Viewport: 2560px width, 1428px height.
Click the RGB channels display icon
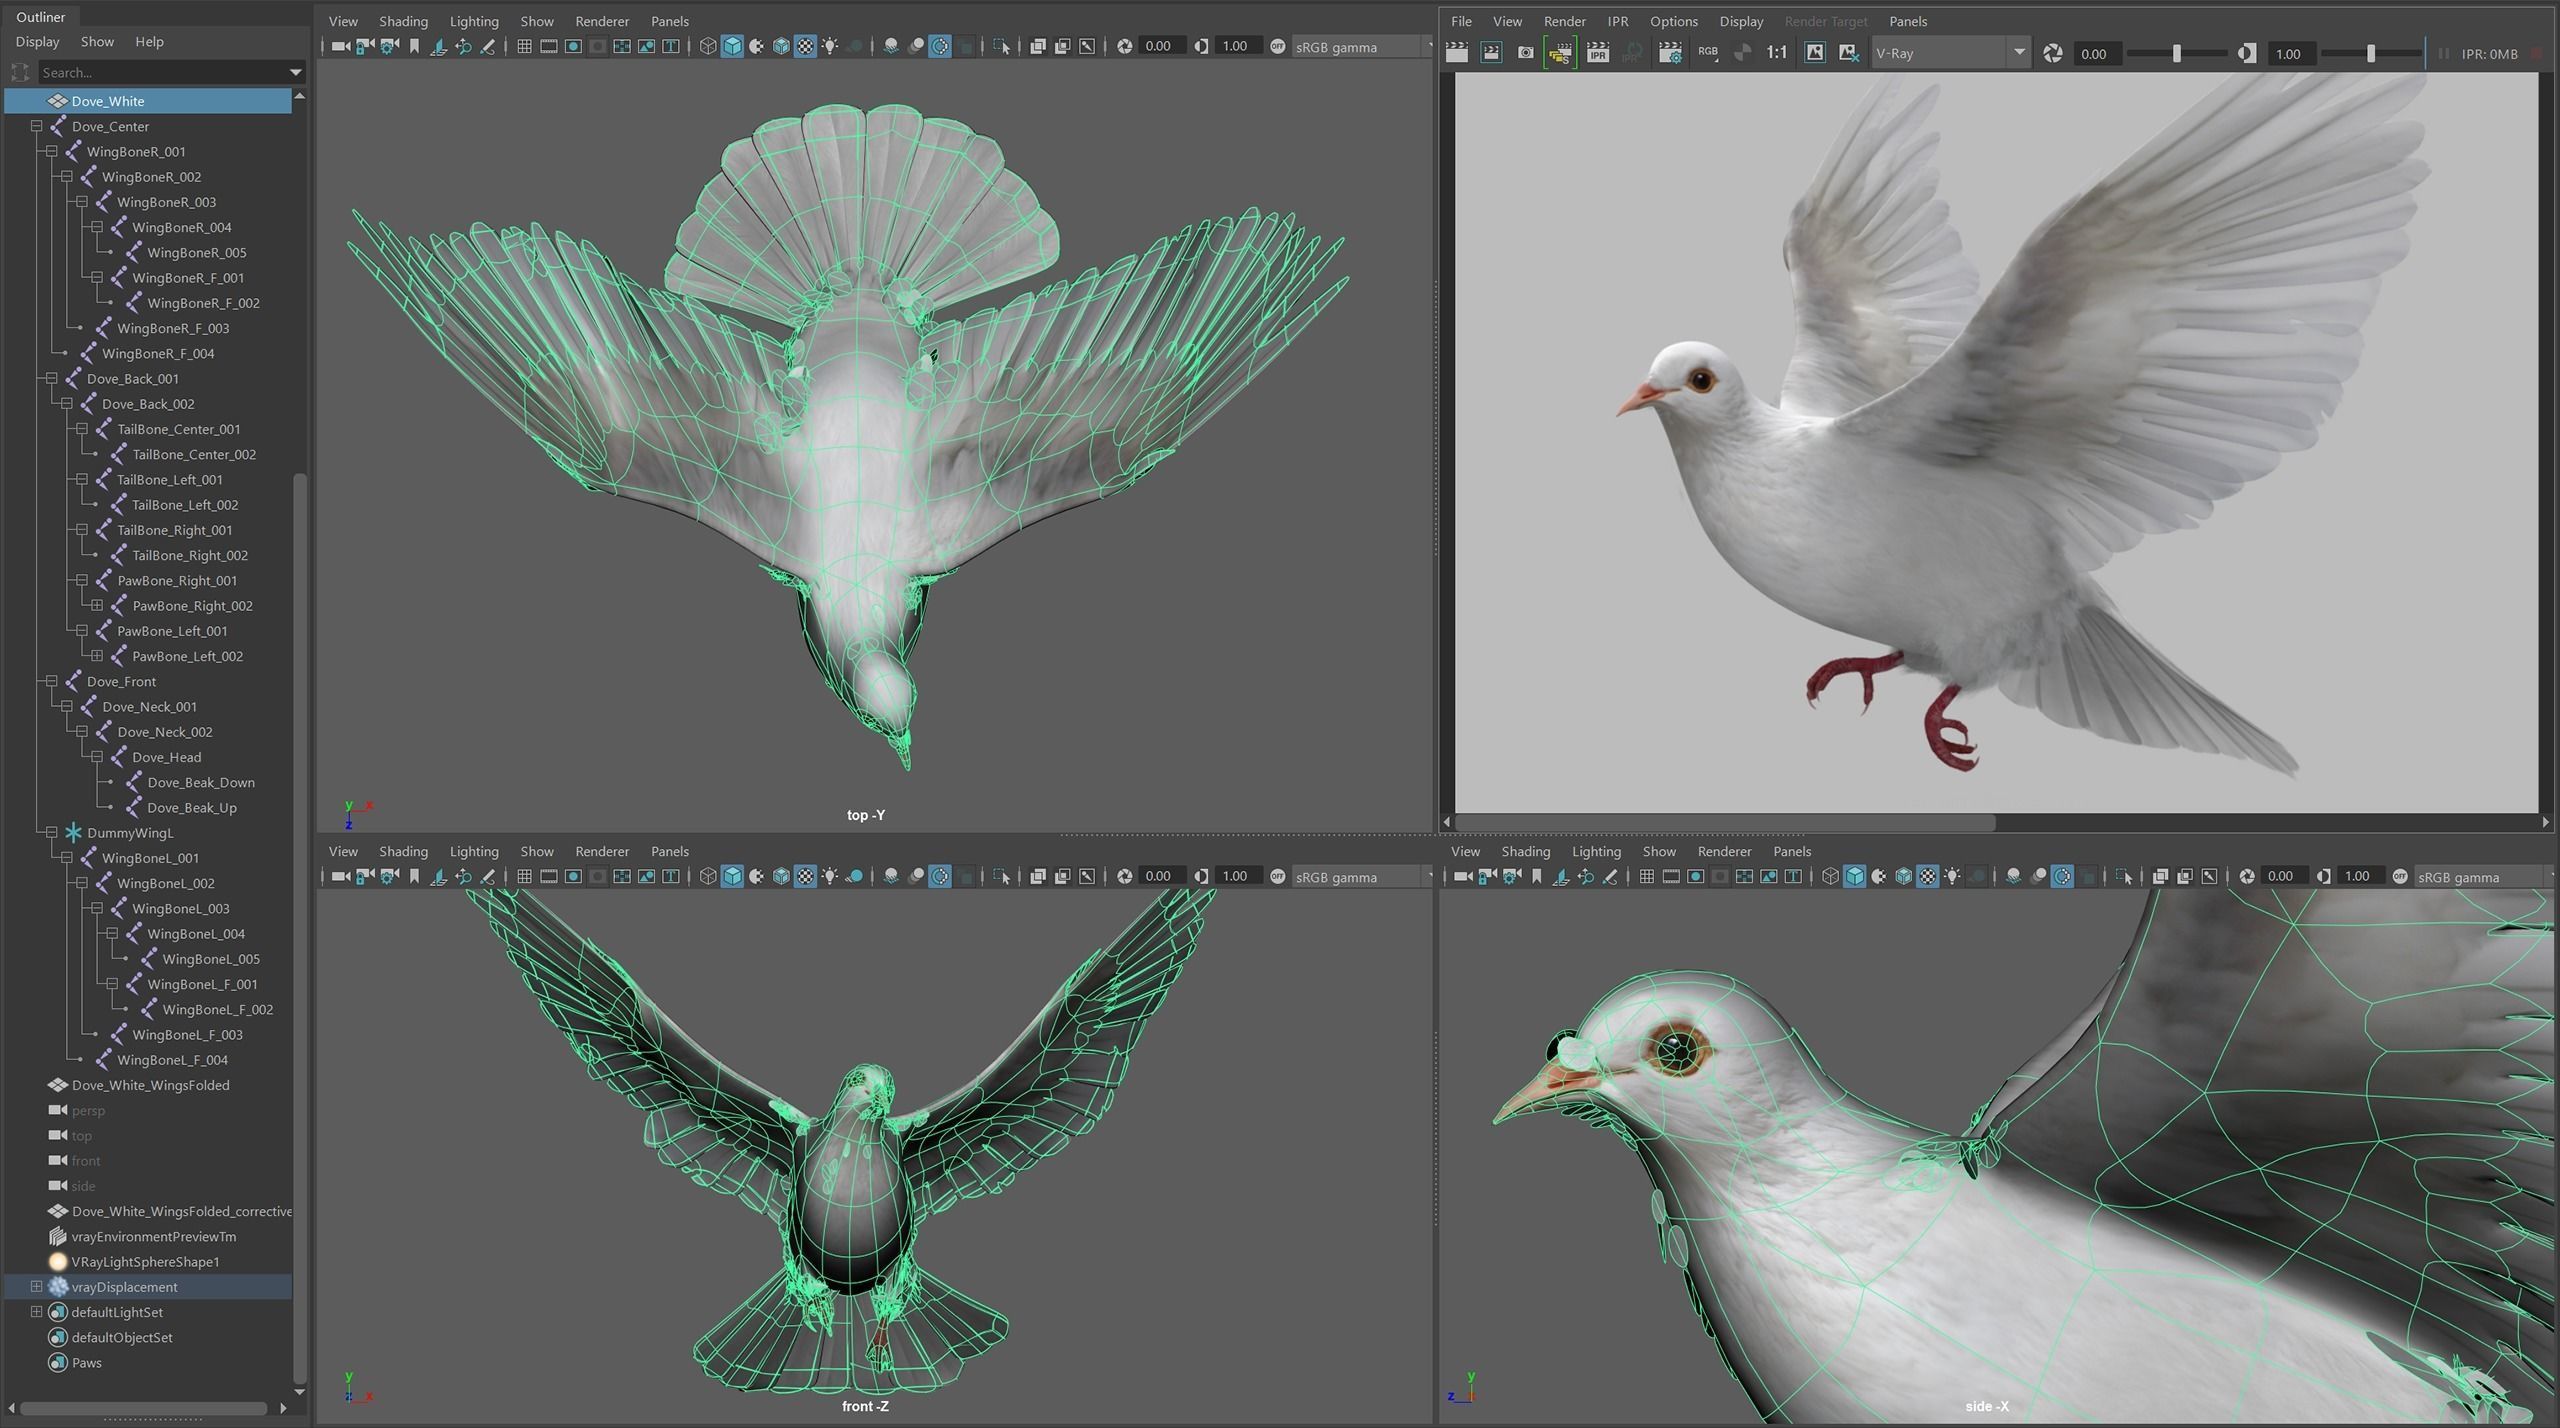(x=1708, y=53)
